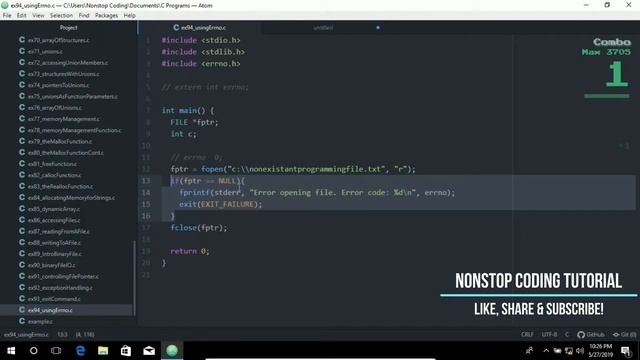
Task: Open ex86_accessingFiles.c file
Action: pos(54,220)
